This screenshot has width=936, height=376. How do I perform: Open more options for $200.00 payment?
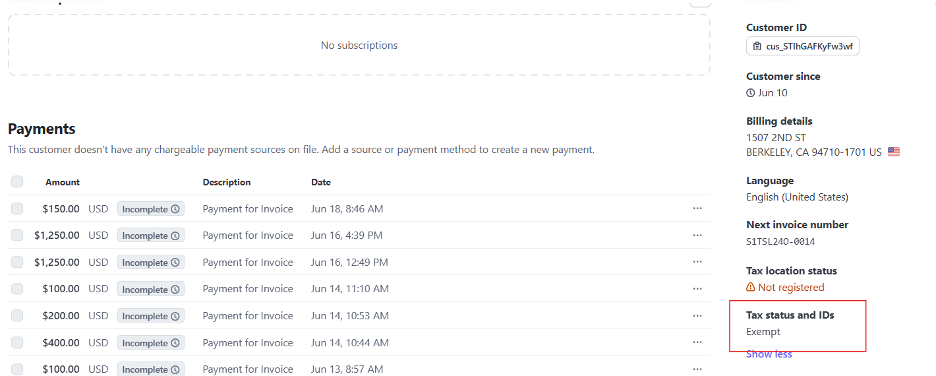point(697,315)
